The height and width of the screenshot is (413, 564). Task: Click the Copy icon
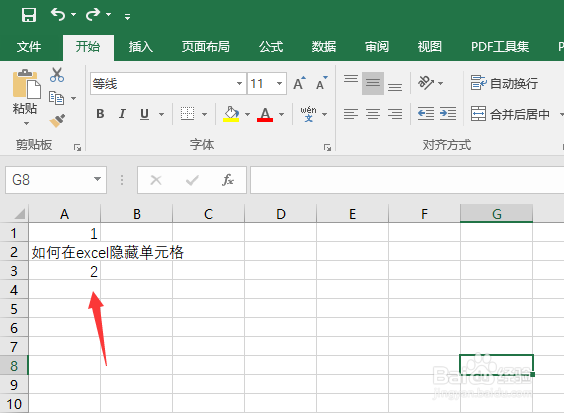coord(56,98)
